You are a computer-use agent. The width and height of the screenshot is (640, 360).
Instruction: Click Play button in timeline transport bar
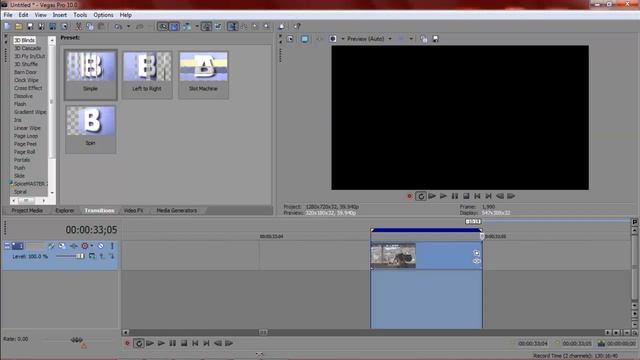tap(161, 343)
